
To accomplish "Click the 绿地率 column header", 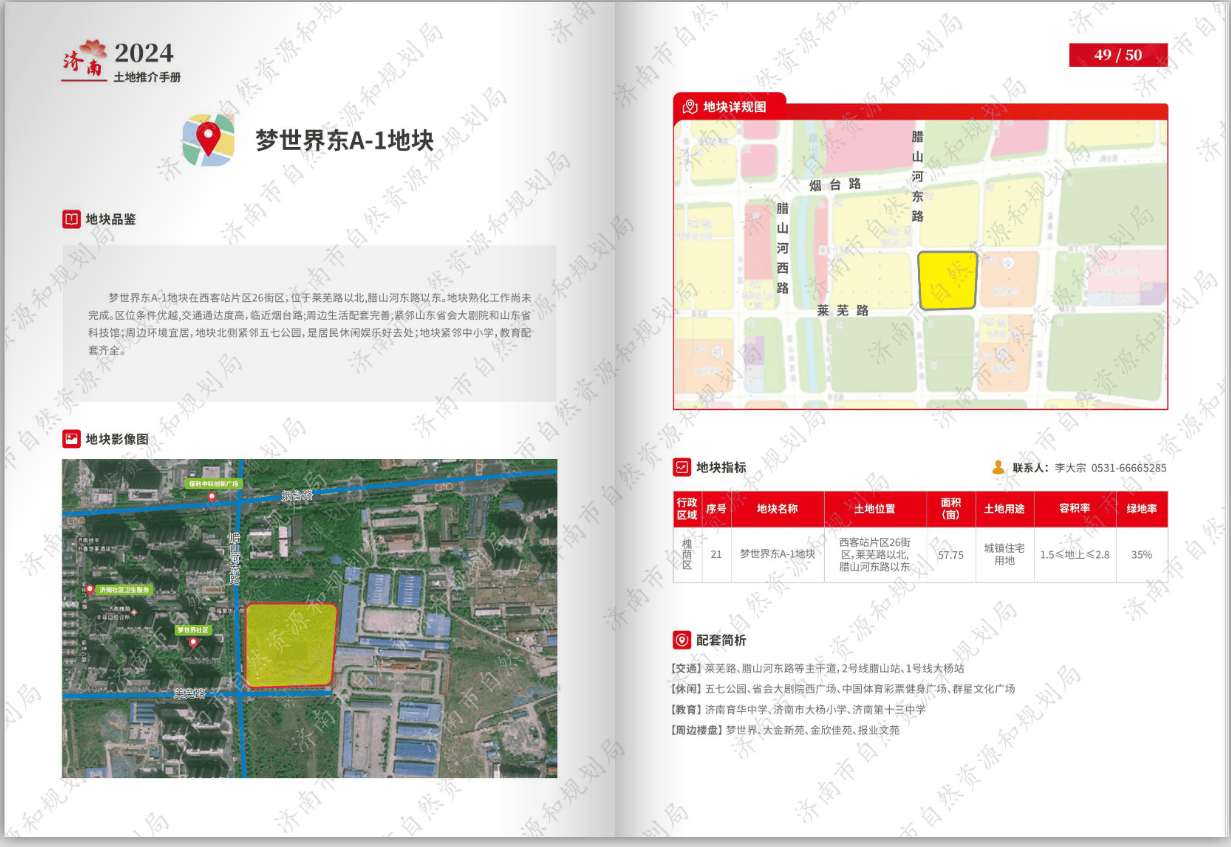I will coord(1142,509).
